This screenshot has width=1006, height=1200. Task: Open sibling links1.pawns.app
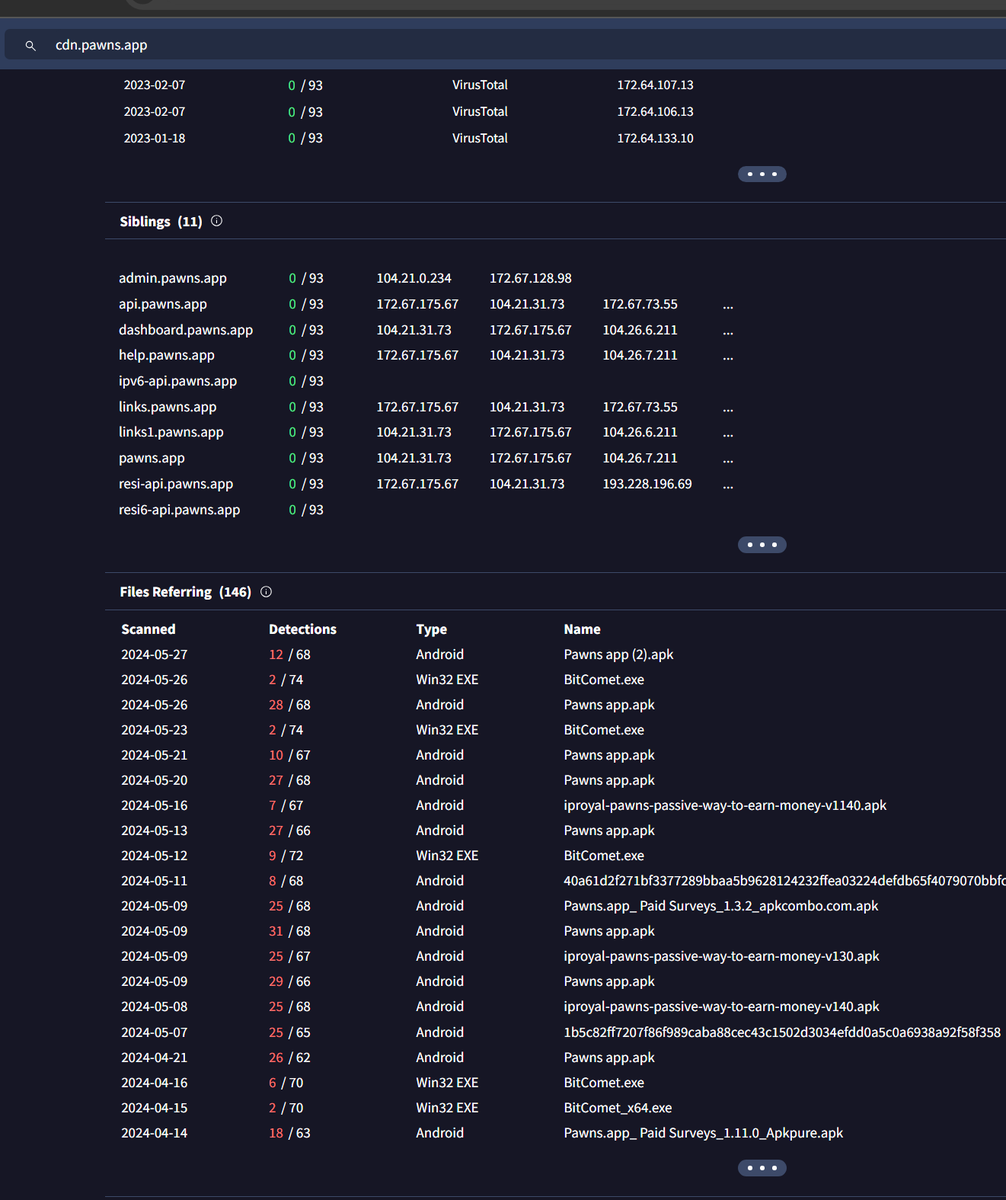click(171, 432)
